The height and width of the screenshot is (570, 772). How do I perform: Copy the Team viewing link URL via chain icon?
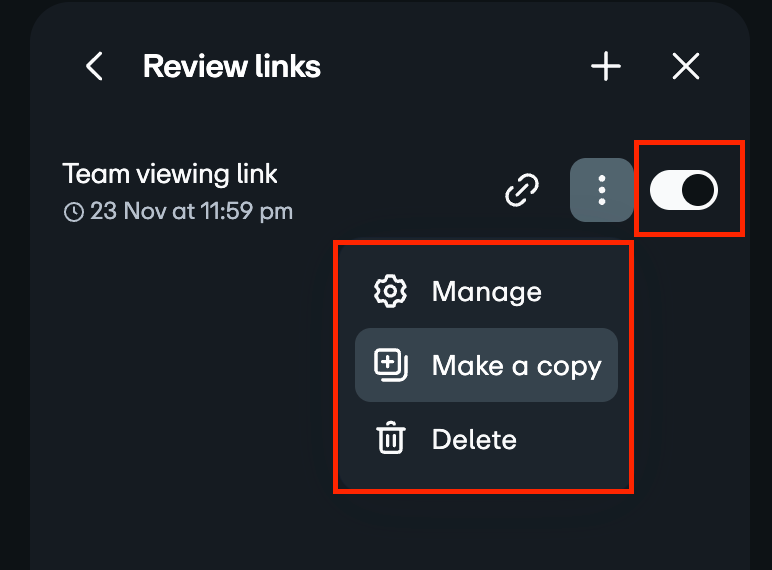coord(522,190)
